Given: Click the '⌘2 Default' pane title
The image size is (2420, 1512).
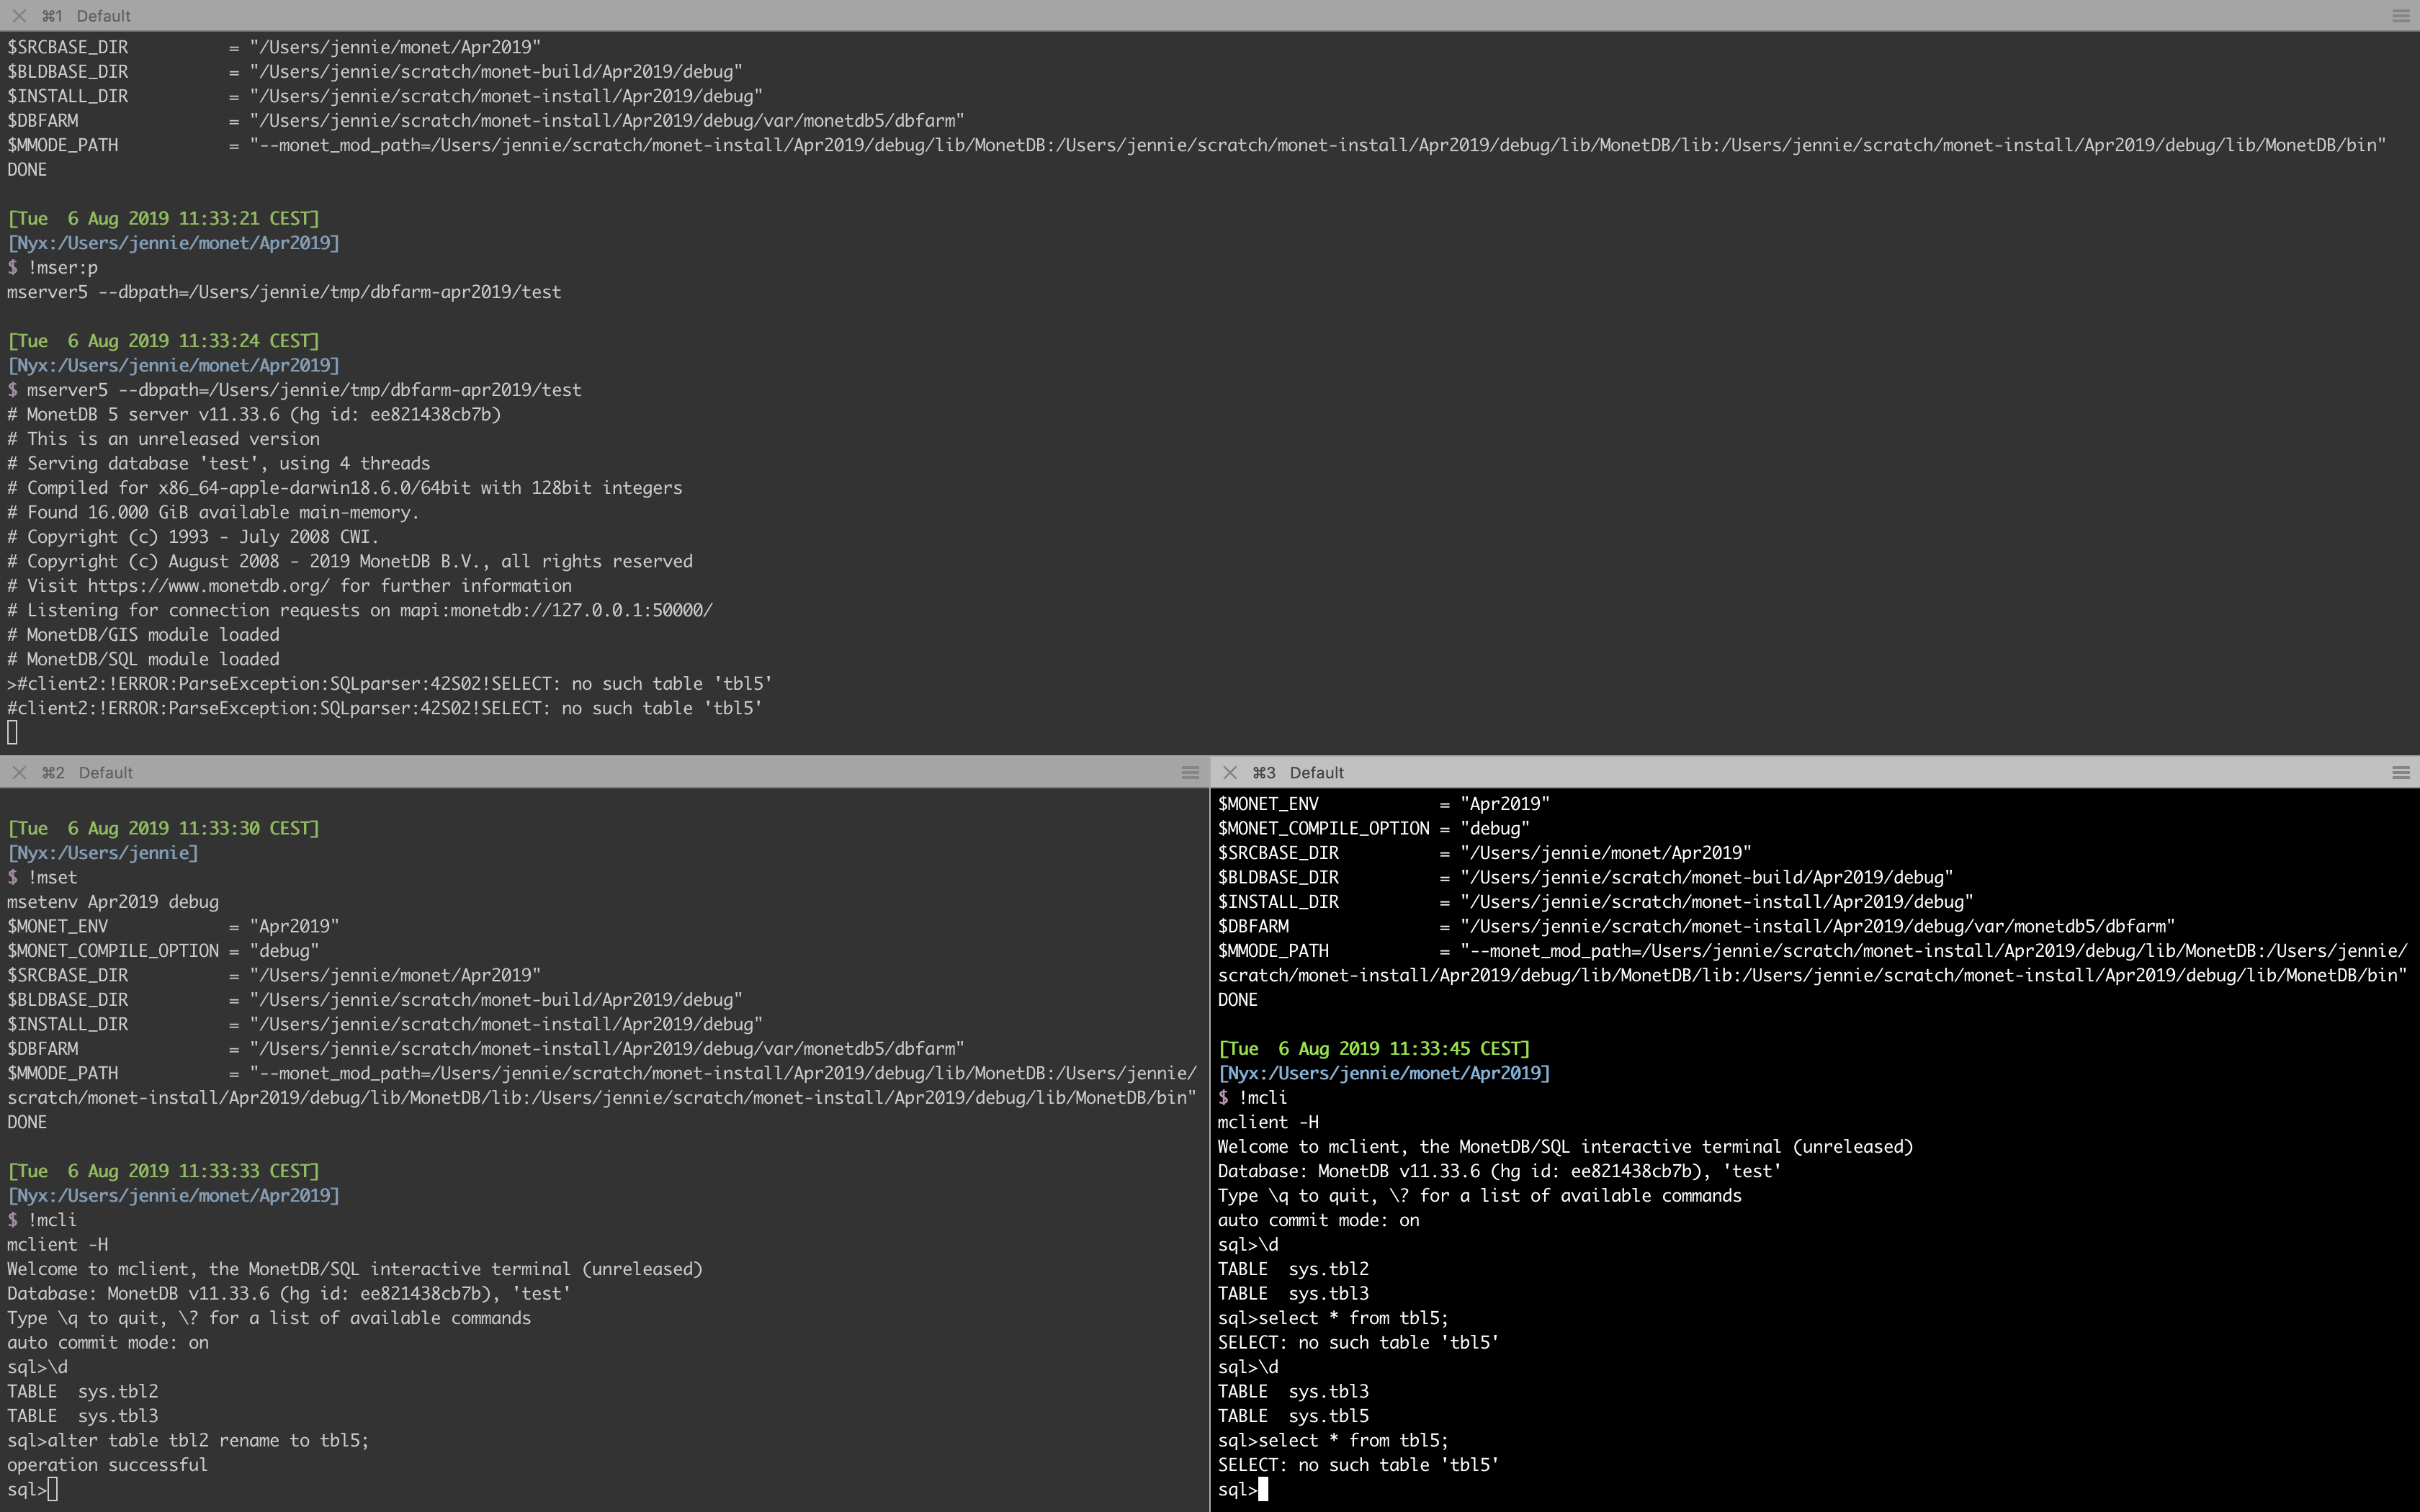Looking at the screenshot, I should click(x=87, y=772).
